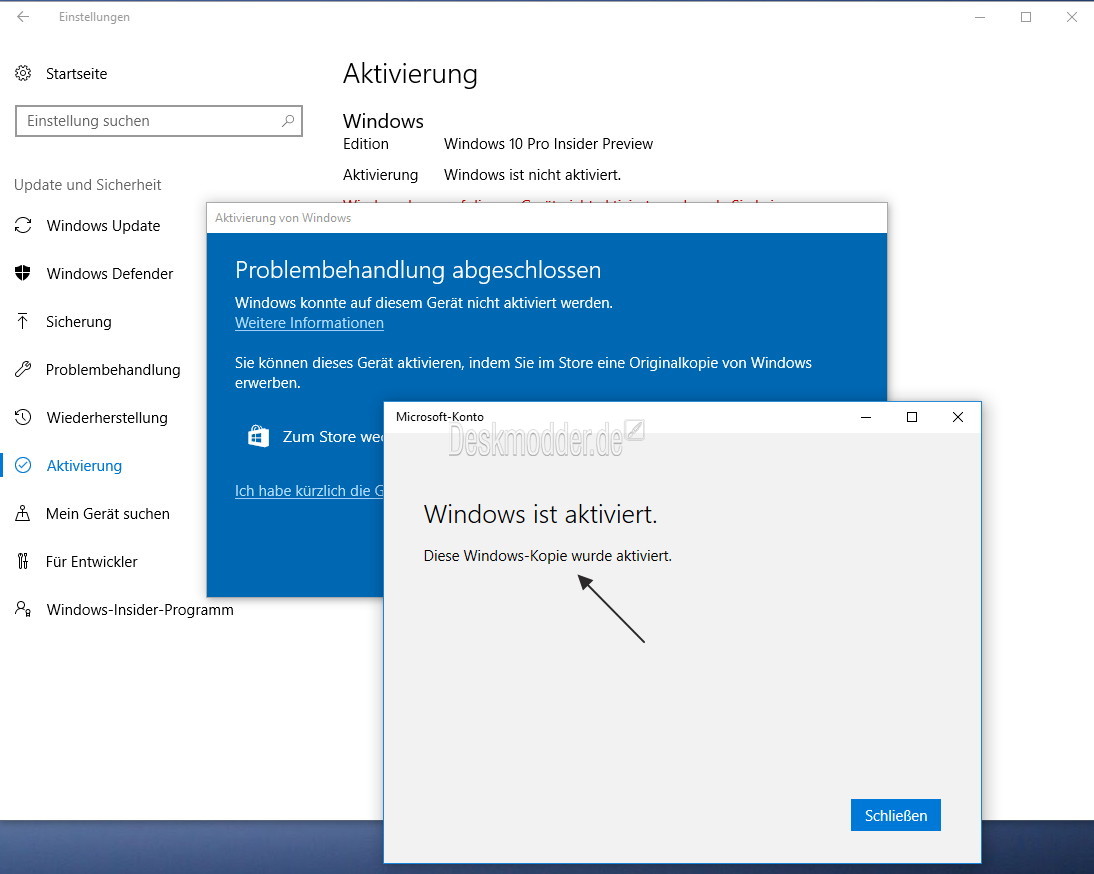Go to Startseite

pyautogui.click(x=76, y=74)
